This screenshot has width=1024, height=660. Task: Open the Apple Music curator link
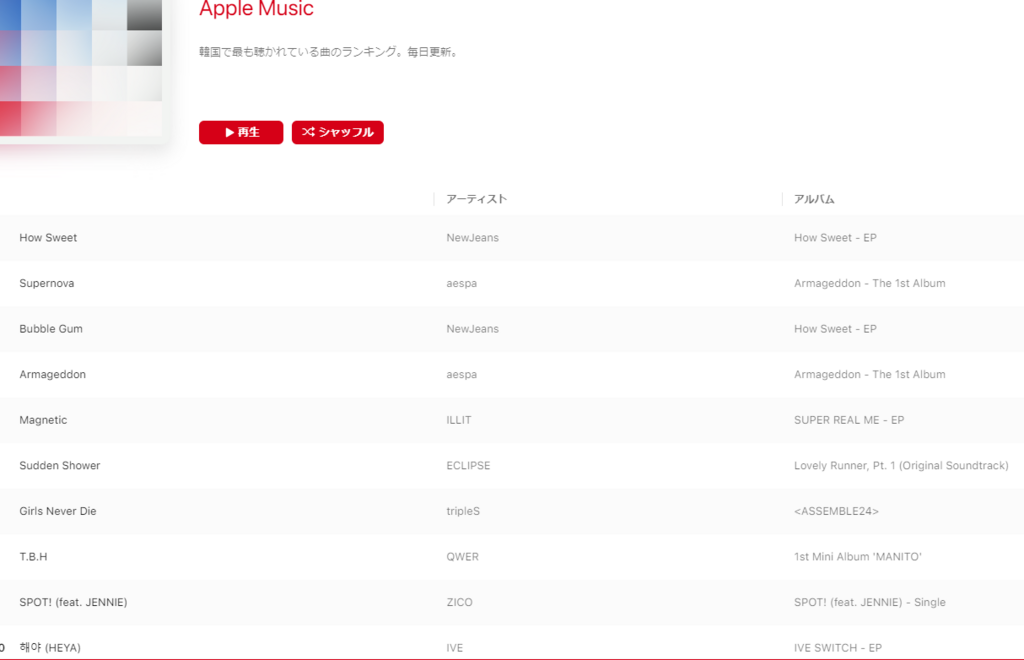coord(256,10)
